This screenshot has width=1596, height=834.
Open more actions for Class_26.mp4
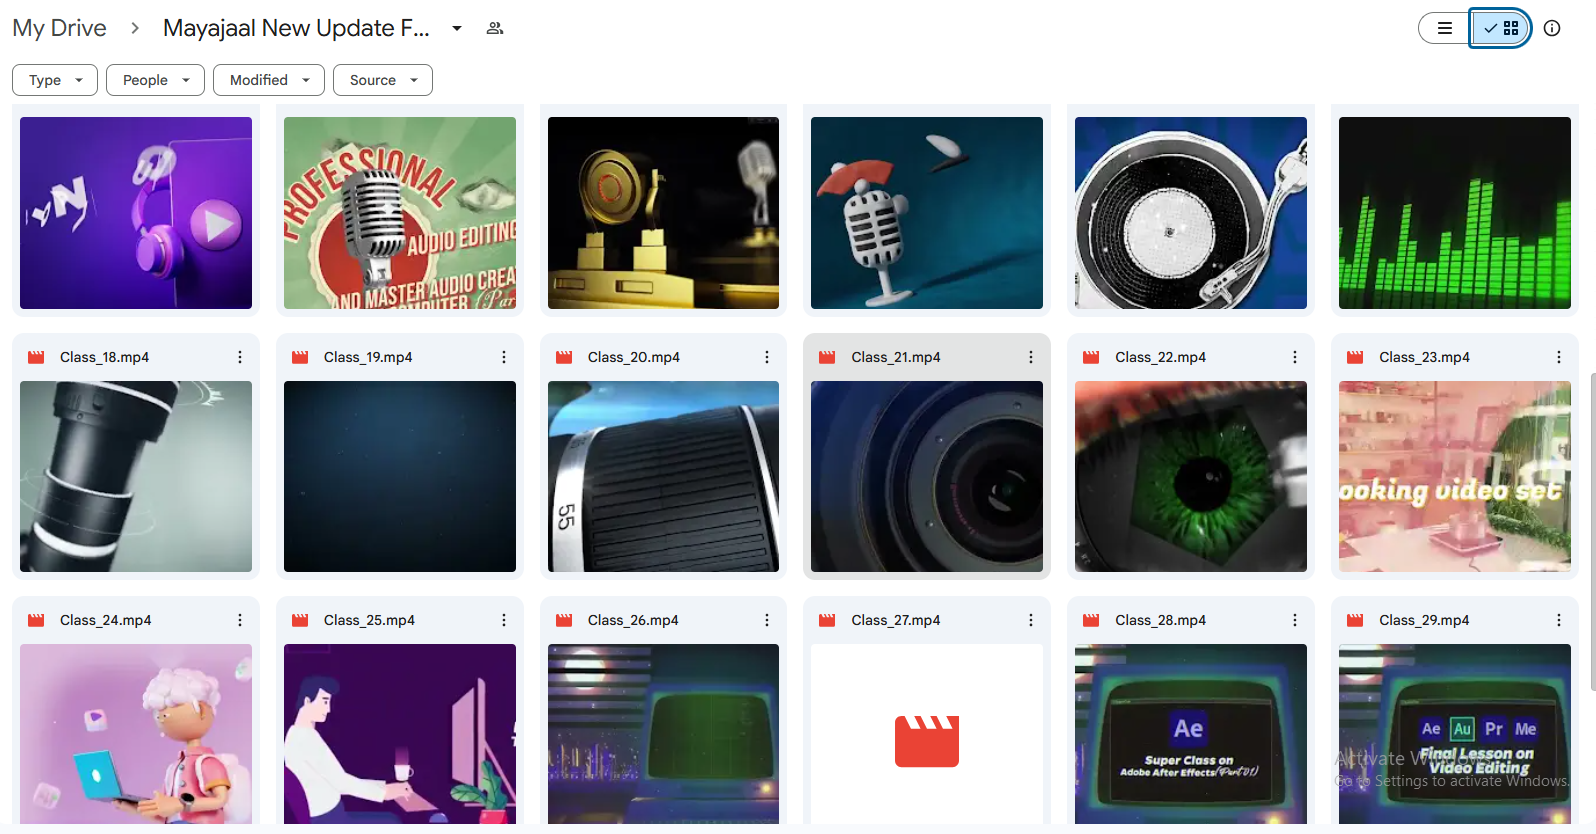(767, 620)
